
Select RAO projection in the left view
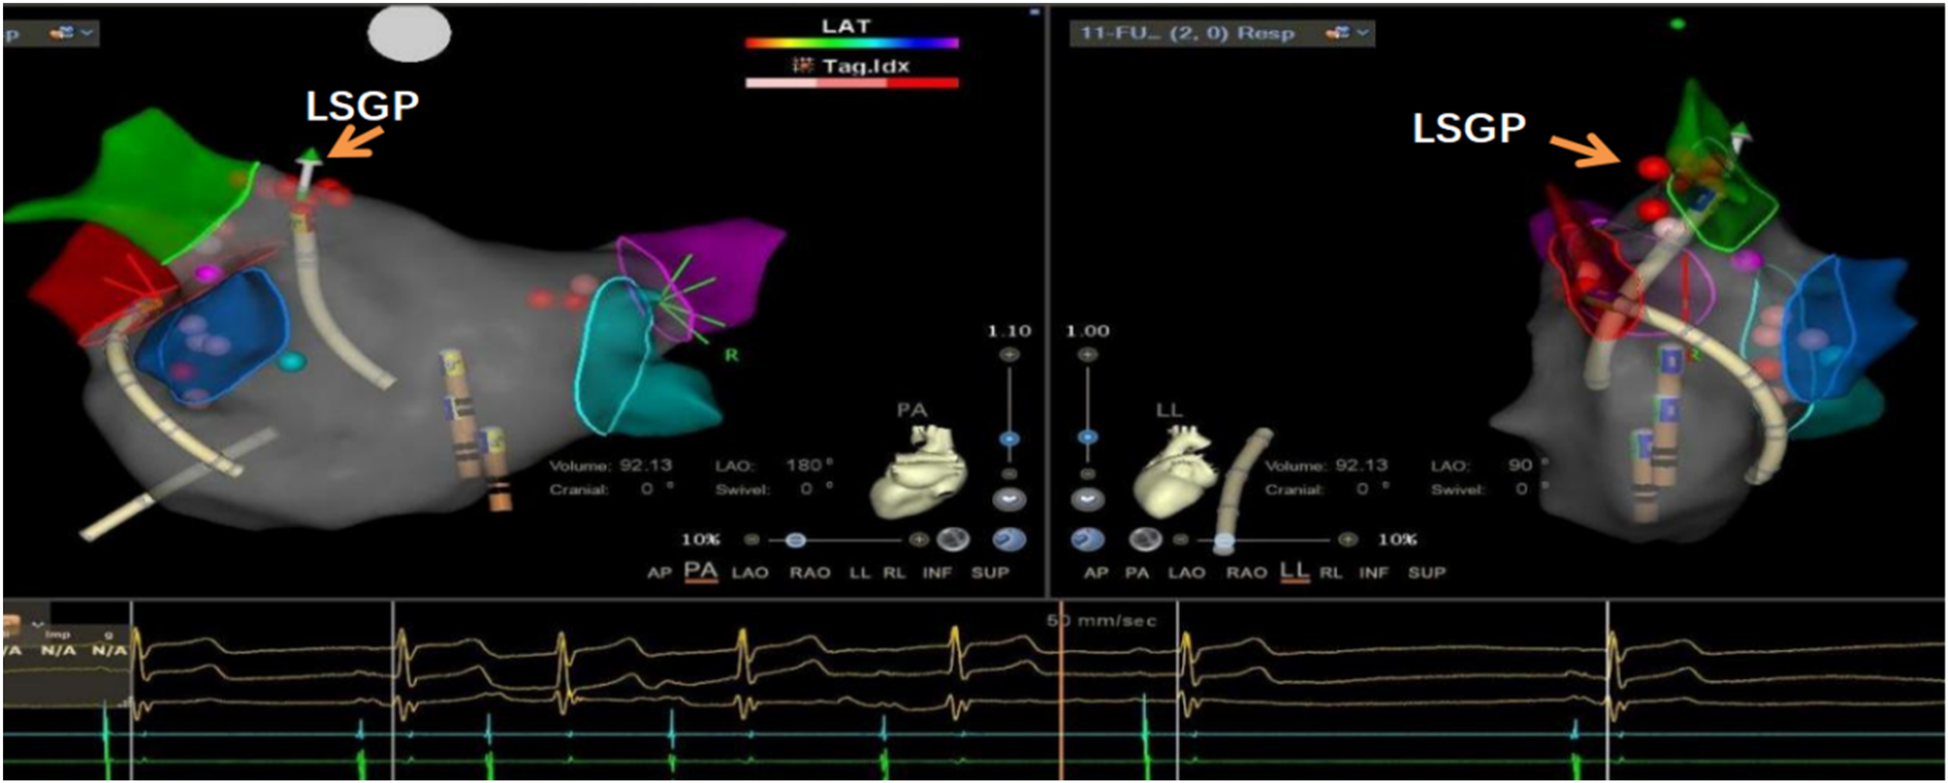pyautogui.click(x=809, y=573)
